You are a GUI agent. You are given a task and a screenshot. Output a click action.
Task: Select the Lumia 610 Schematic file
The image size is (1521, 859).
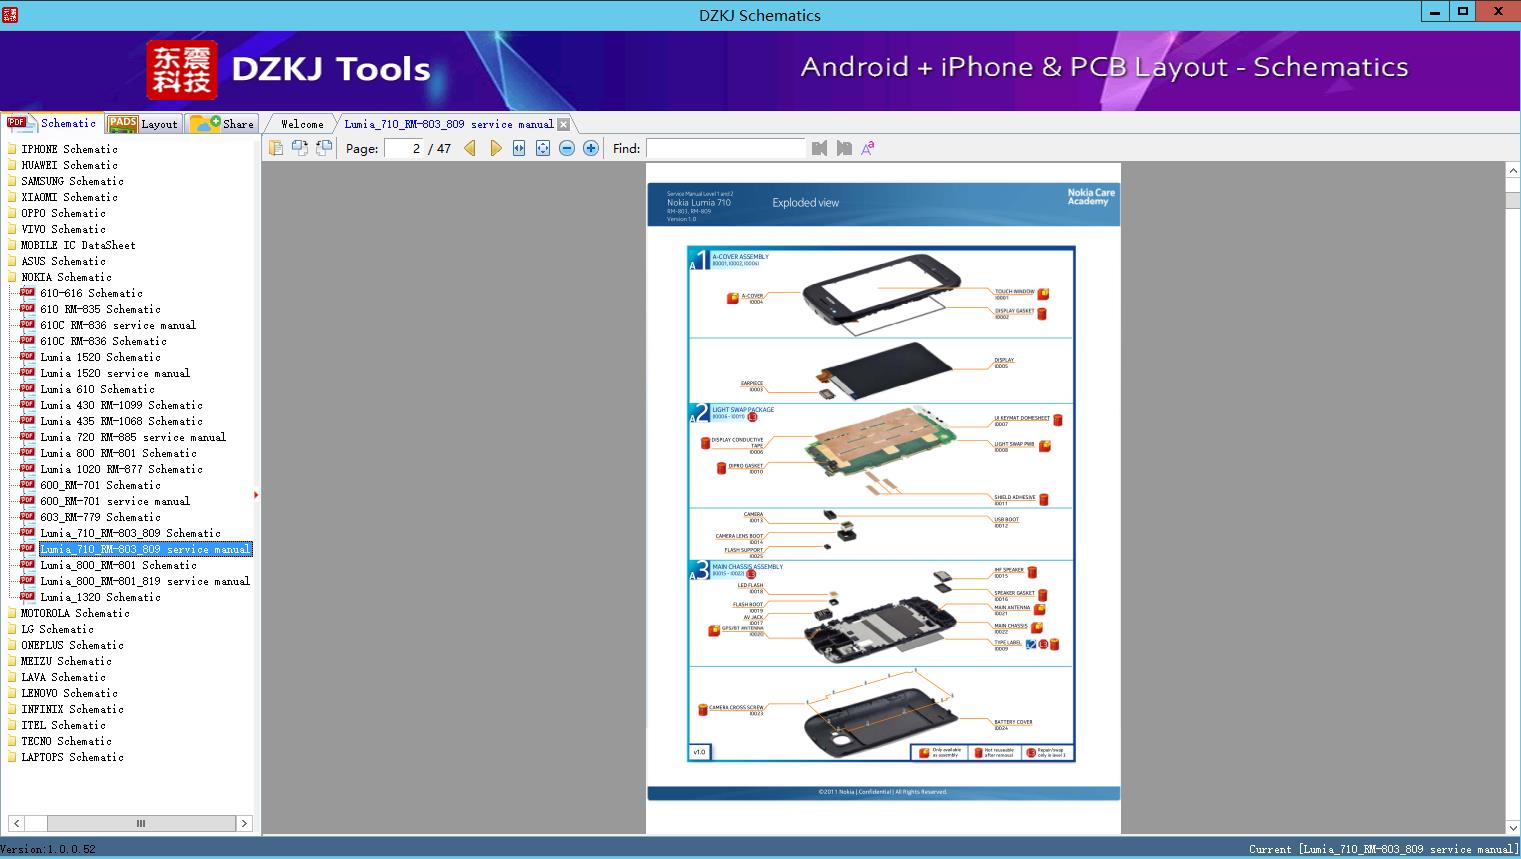97,389
